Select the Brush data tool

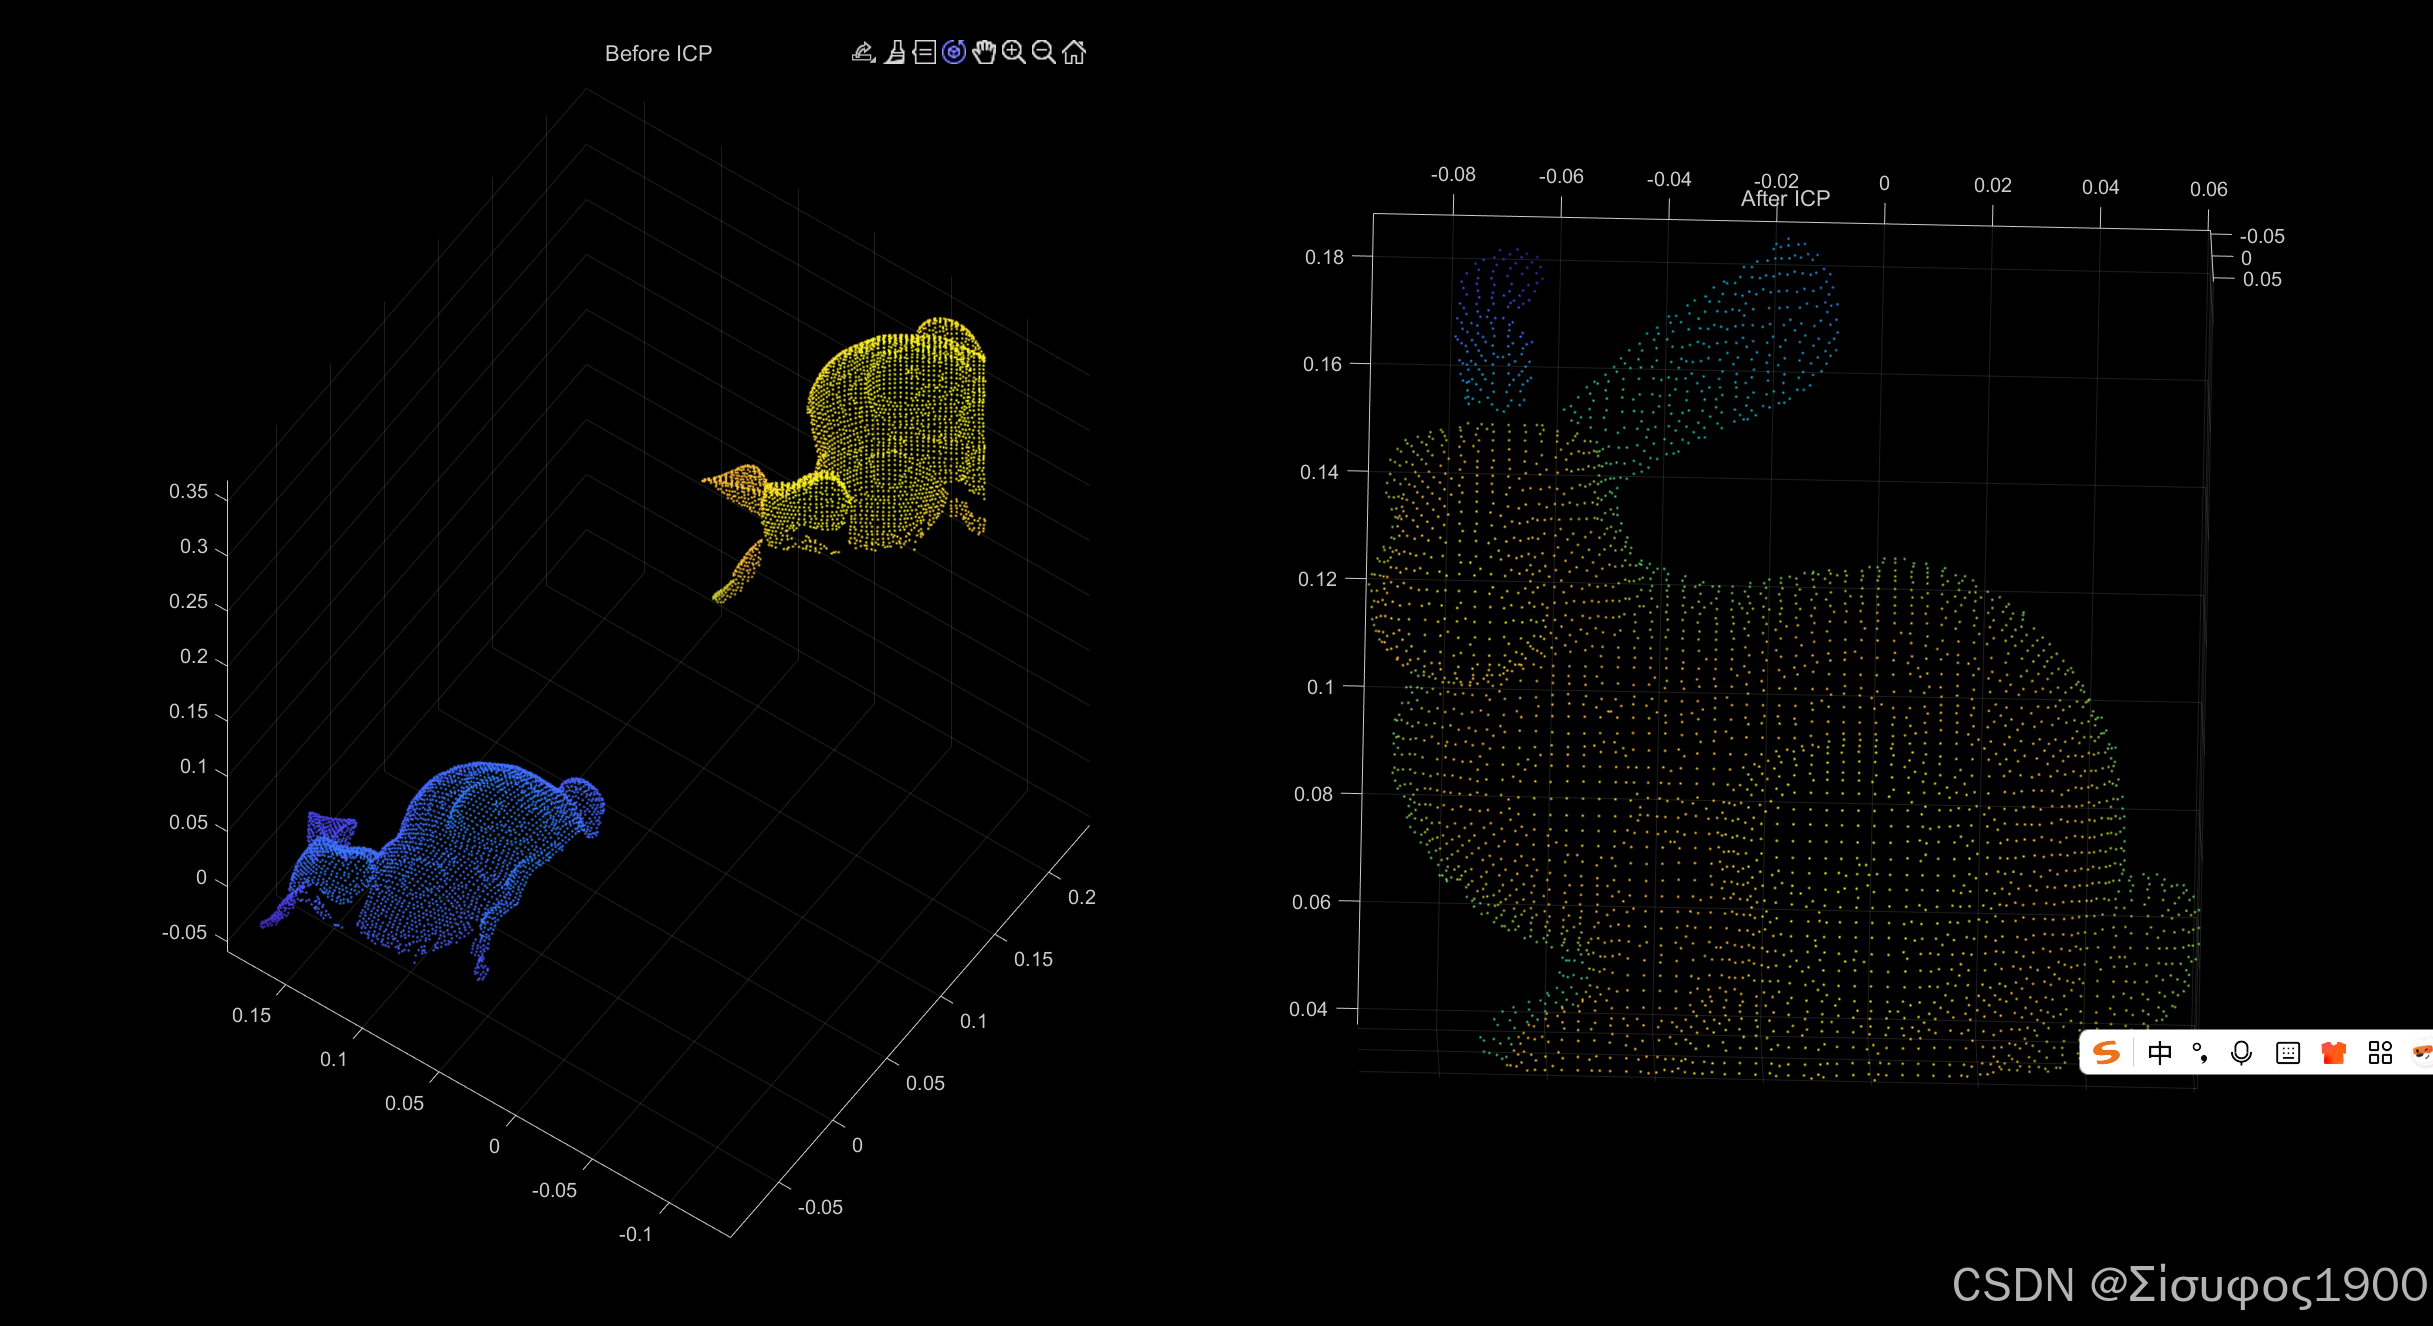pyautogui.click(x=895, y=52)
